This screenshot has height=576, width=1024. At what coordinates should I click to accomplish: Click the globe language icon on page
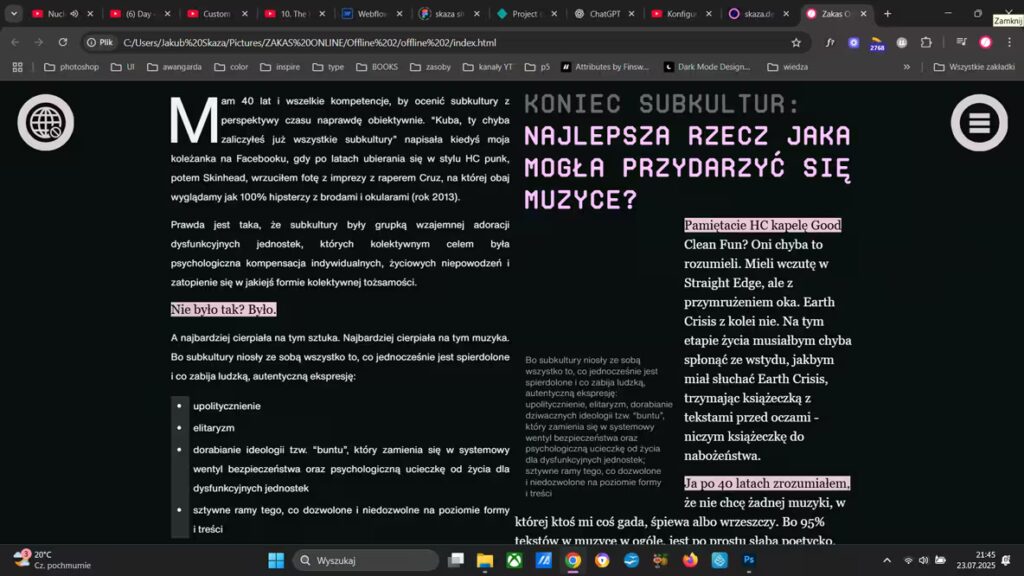click(x=45, y=122)
